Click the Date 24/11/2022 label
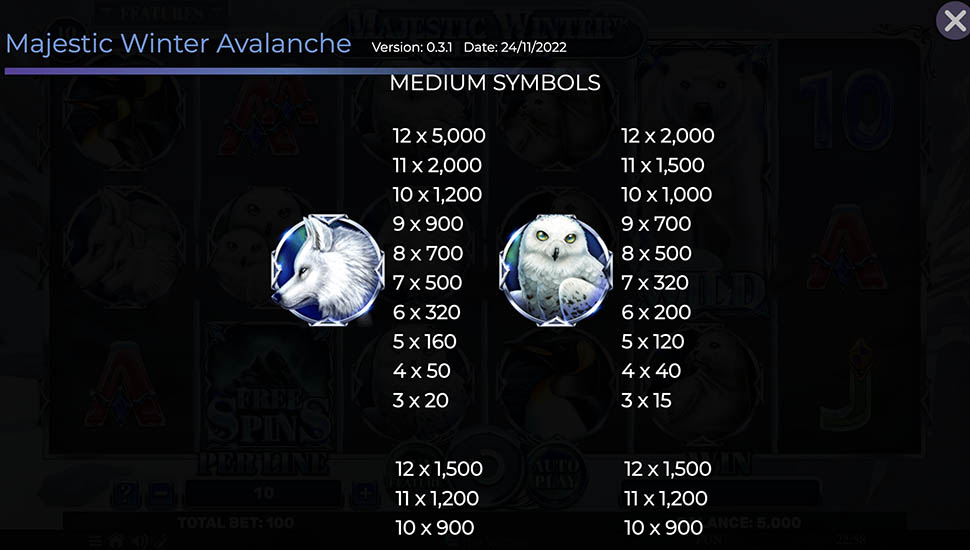970x550 pixels. [515, 47]
